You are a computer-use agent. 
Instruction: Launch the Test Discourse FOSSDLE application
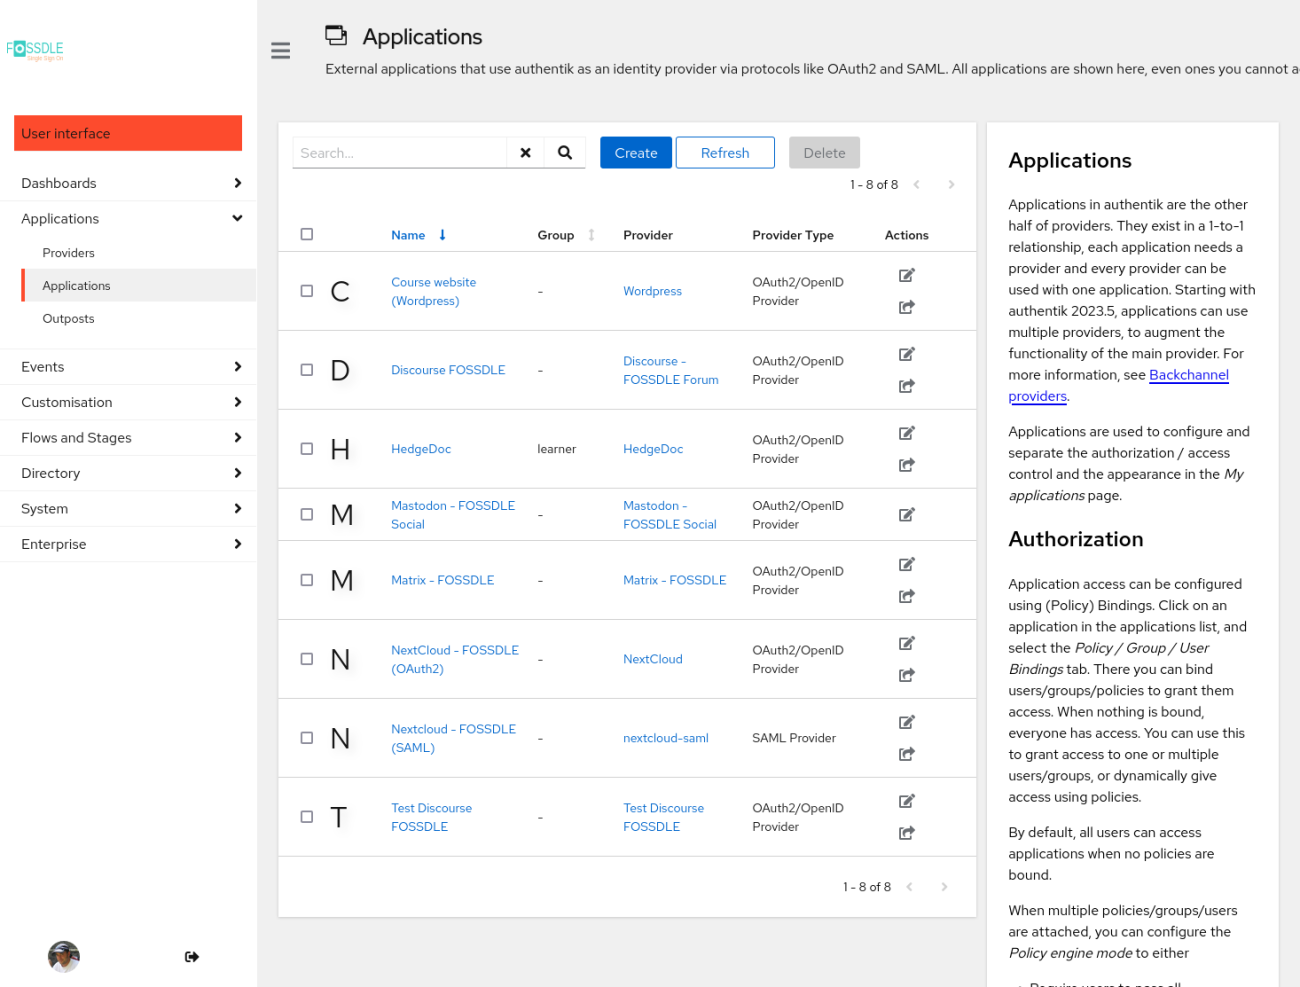click(x=907, y=833)
